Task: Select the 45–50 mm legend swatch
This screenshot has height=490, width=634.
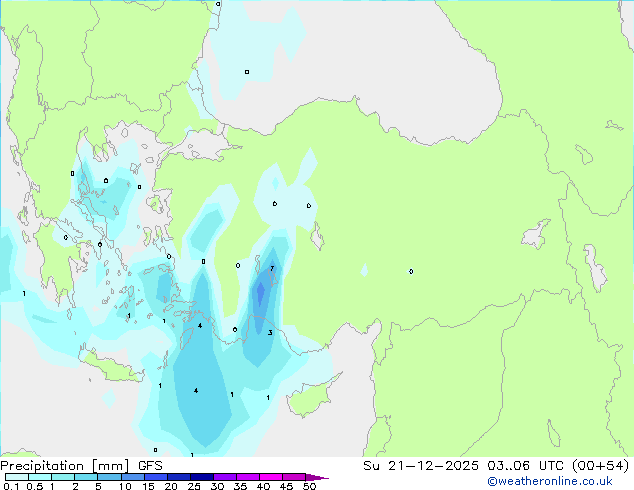Action: coord(294,477)
